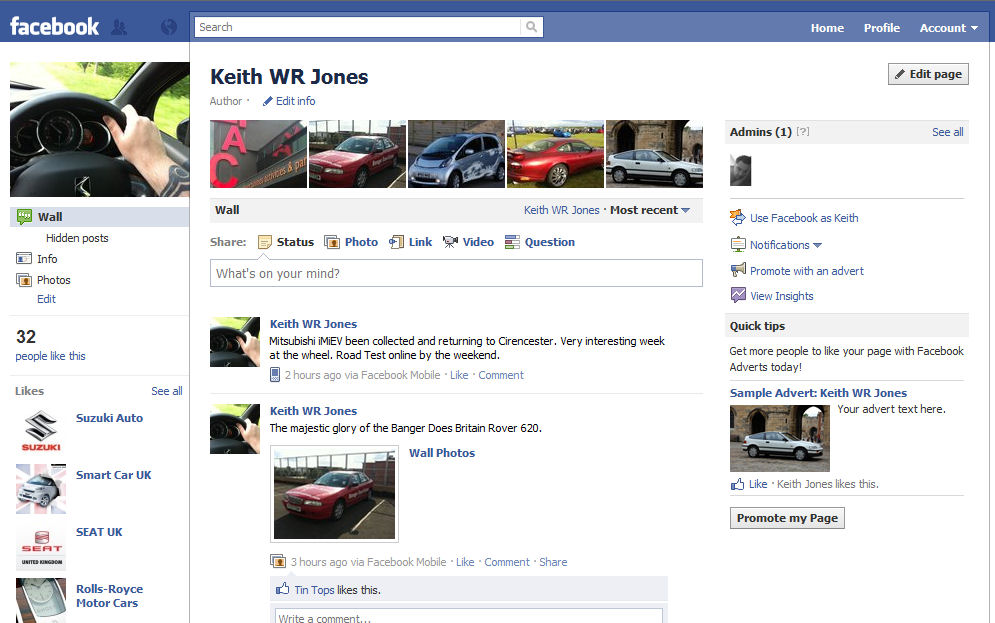Click the search magnifier icon
This screenshot has width=995, height=623.
point(532,27)
